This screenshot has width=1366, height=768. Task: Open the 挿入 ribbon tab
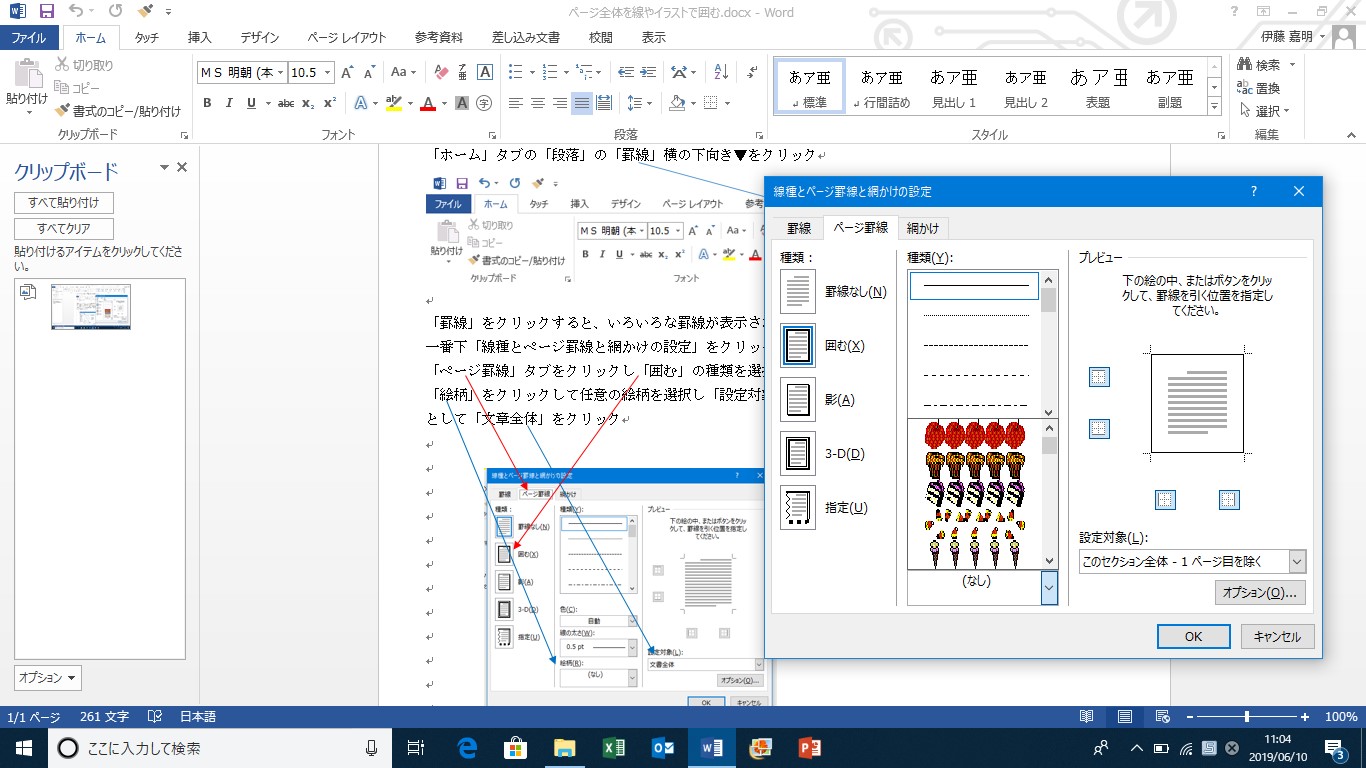(x=199, y=38)
